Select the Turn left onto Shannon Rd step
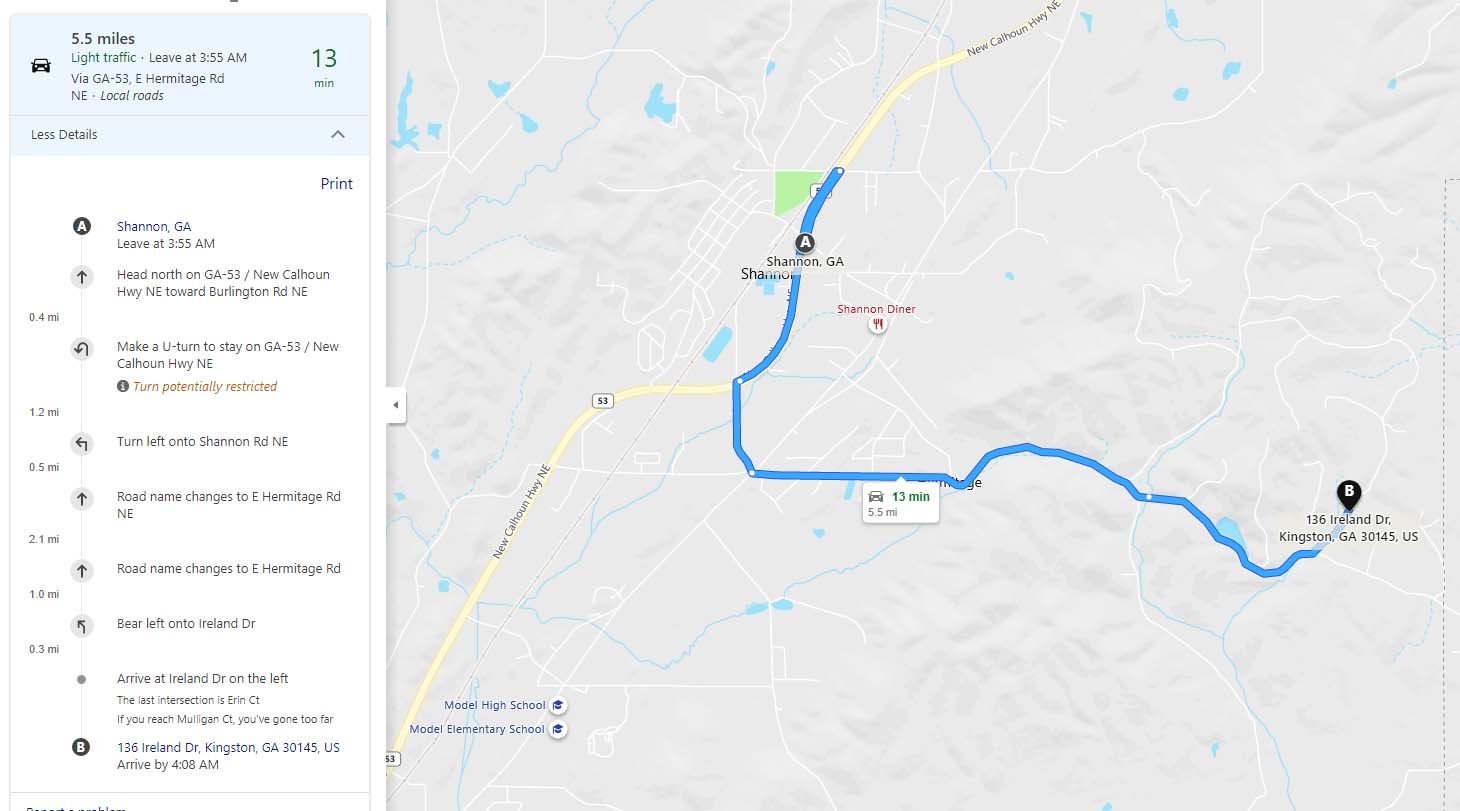Image resolution: width=1460 pixels, height=811 pixels. (x=202, y=442)
